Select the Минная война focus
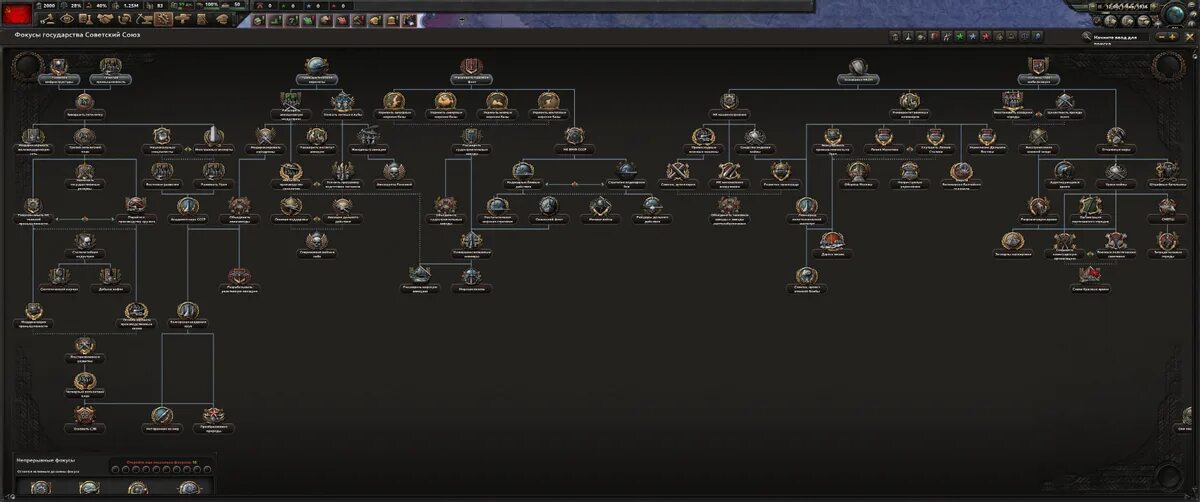 tap(599, 212)
